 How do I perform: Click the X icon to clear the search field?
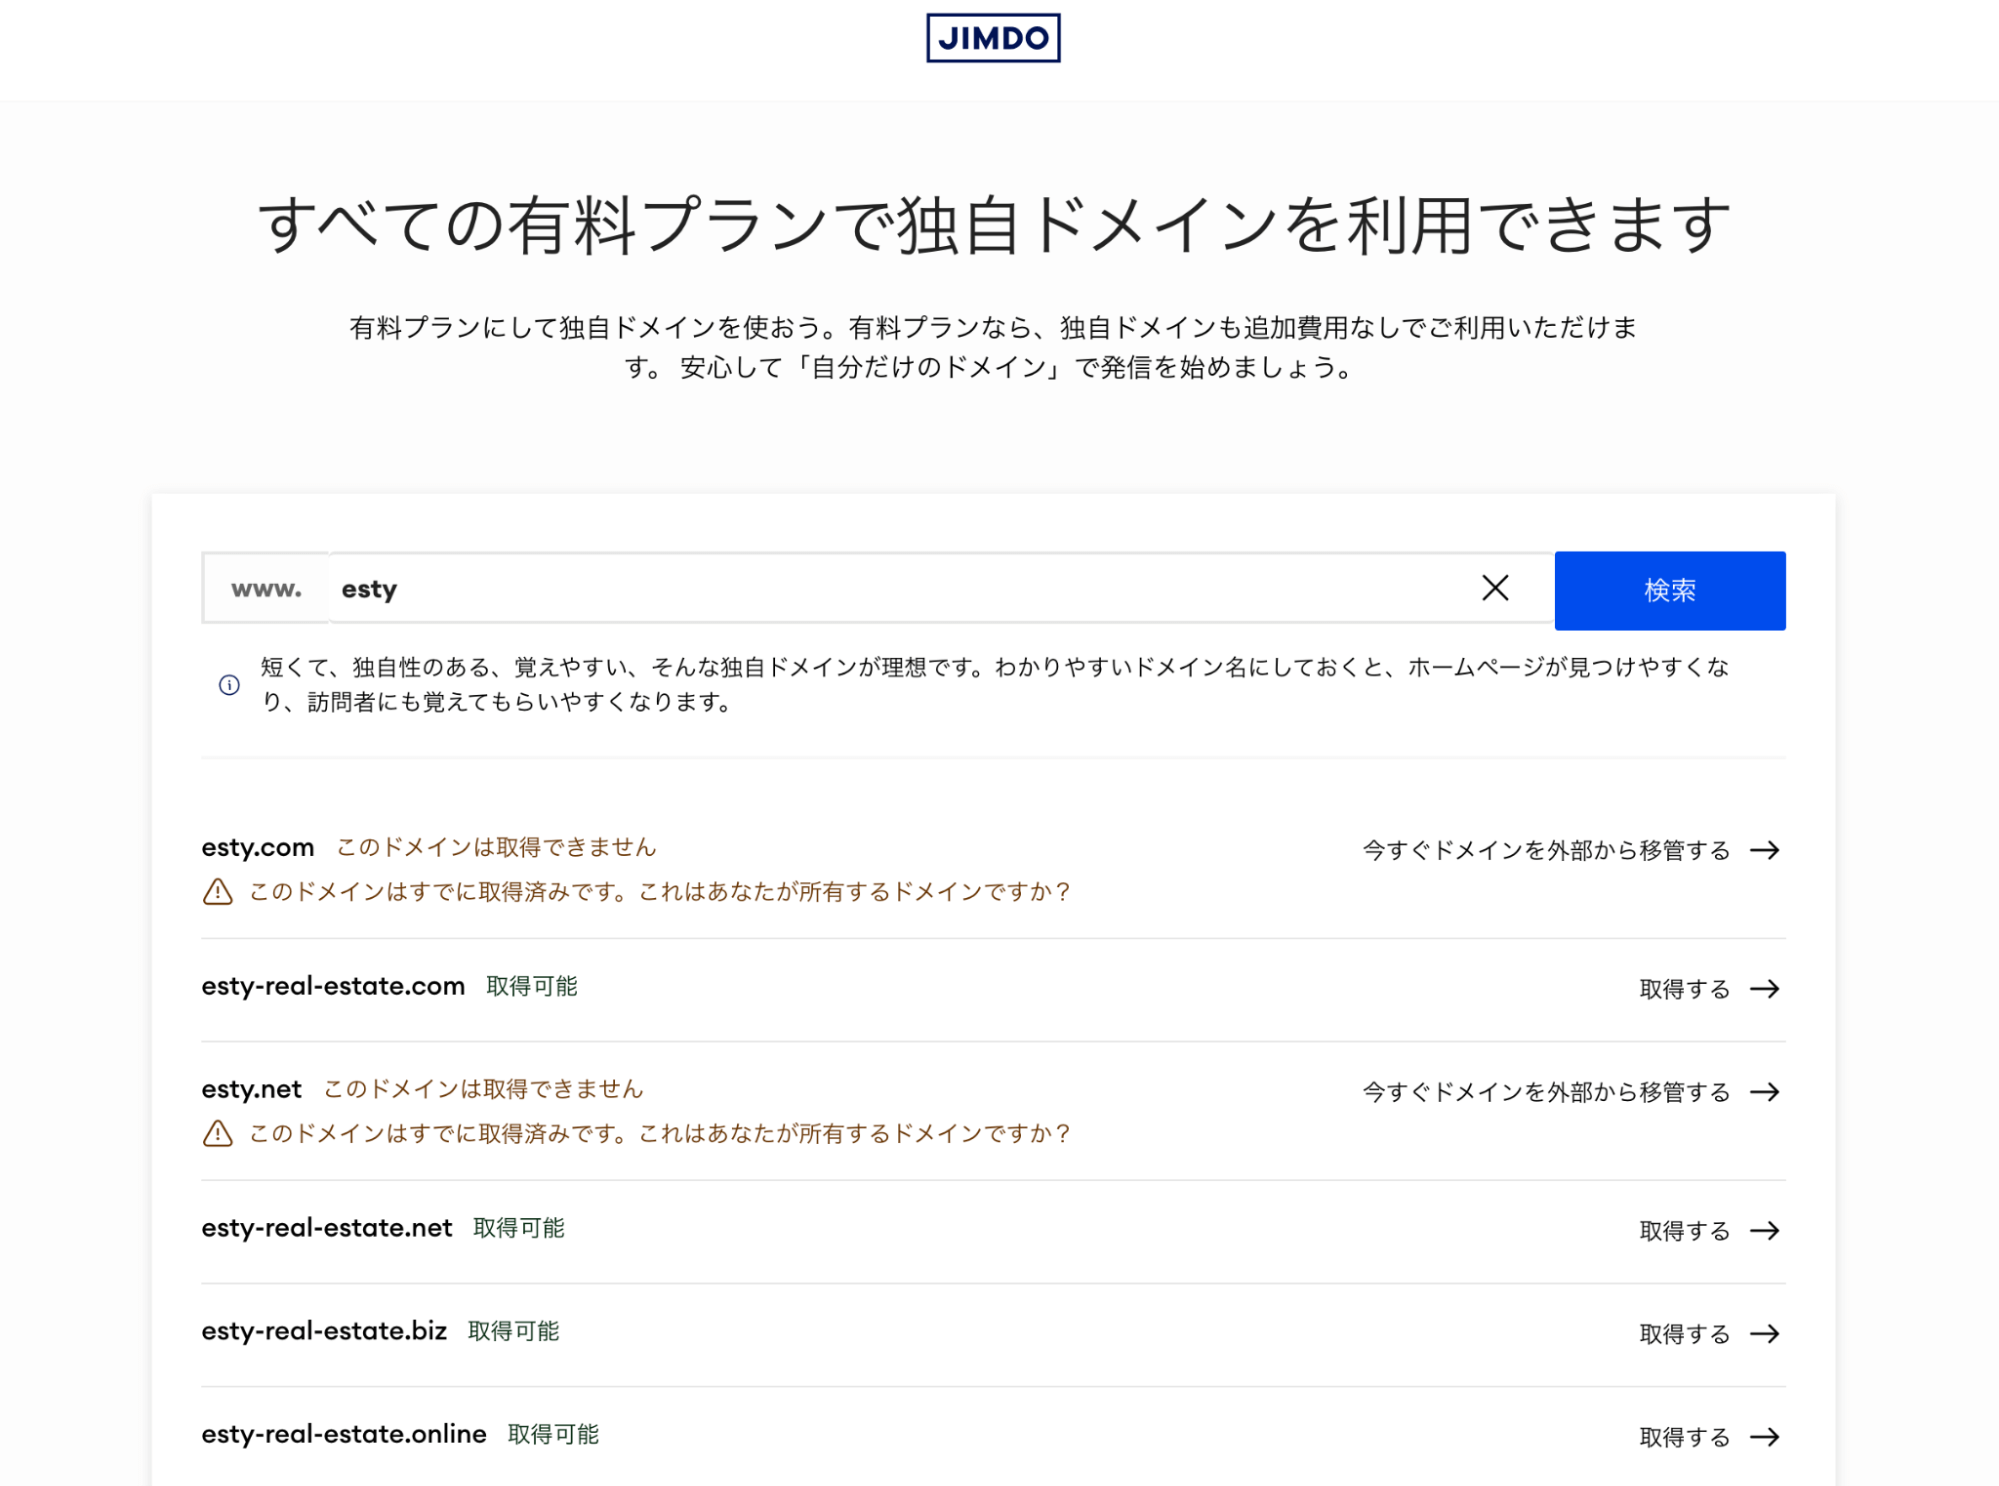pos(1495,589)
